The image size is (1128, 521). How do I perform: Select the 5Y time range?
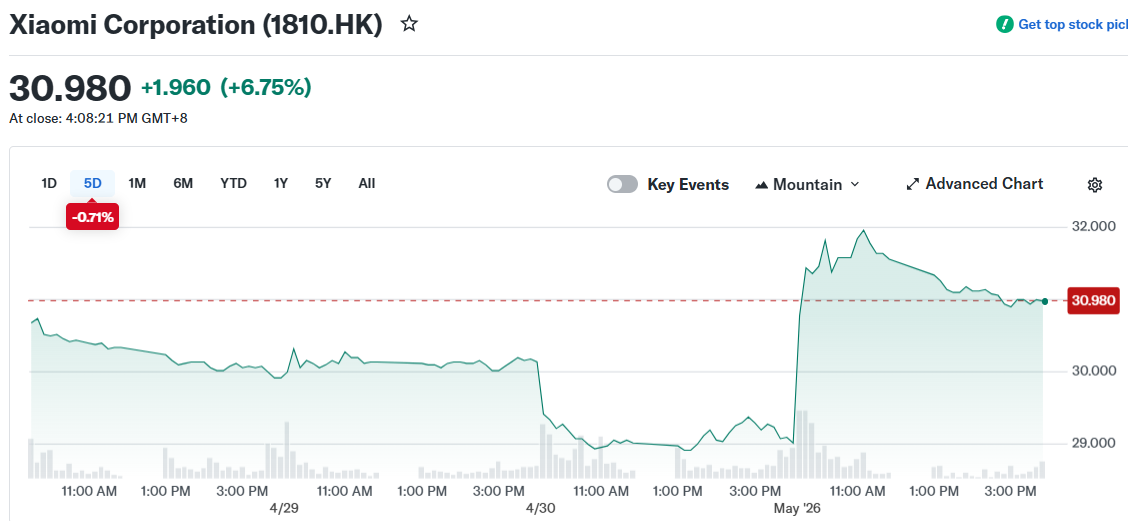(323, 184)
